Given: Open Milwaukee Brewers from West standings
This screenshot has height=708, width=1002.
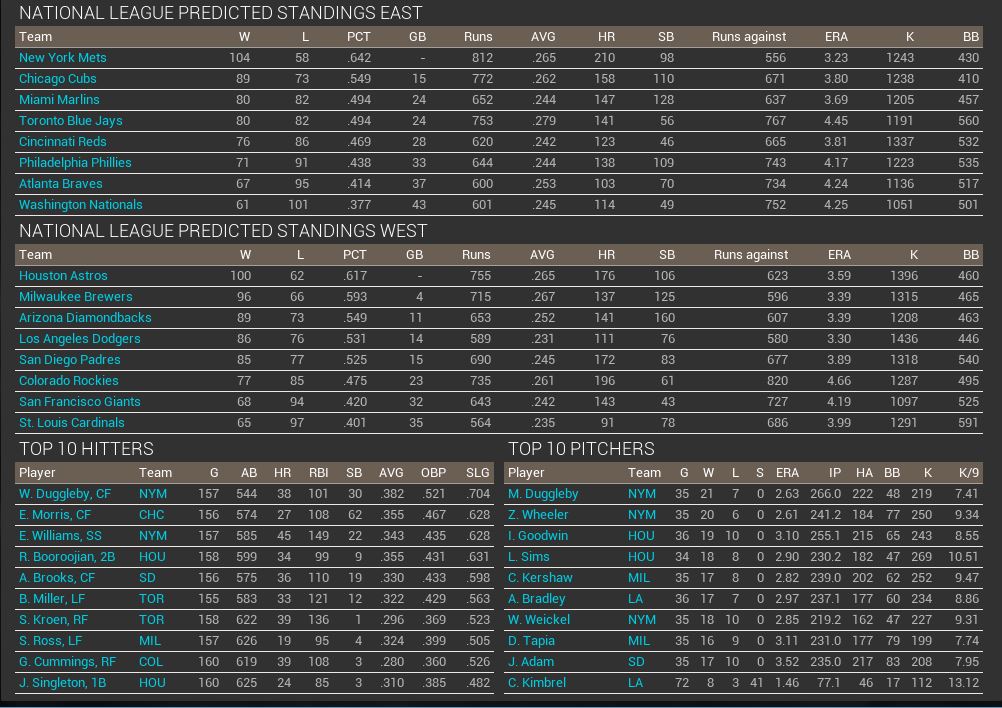Looking at the screenshot, I should coord(75,297).
